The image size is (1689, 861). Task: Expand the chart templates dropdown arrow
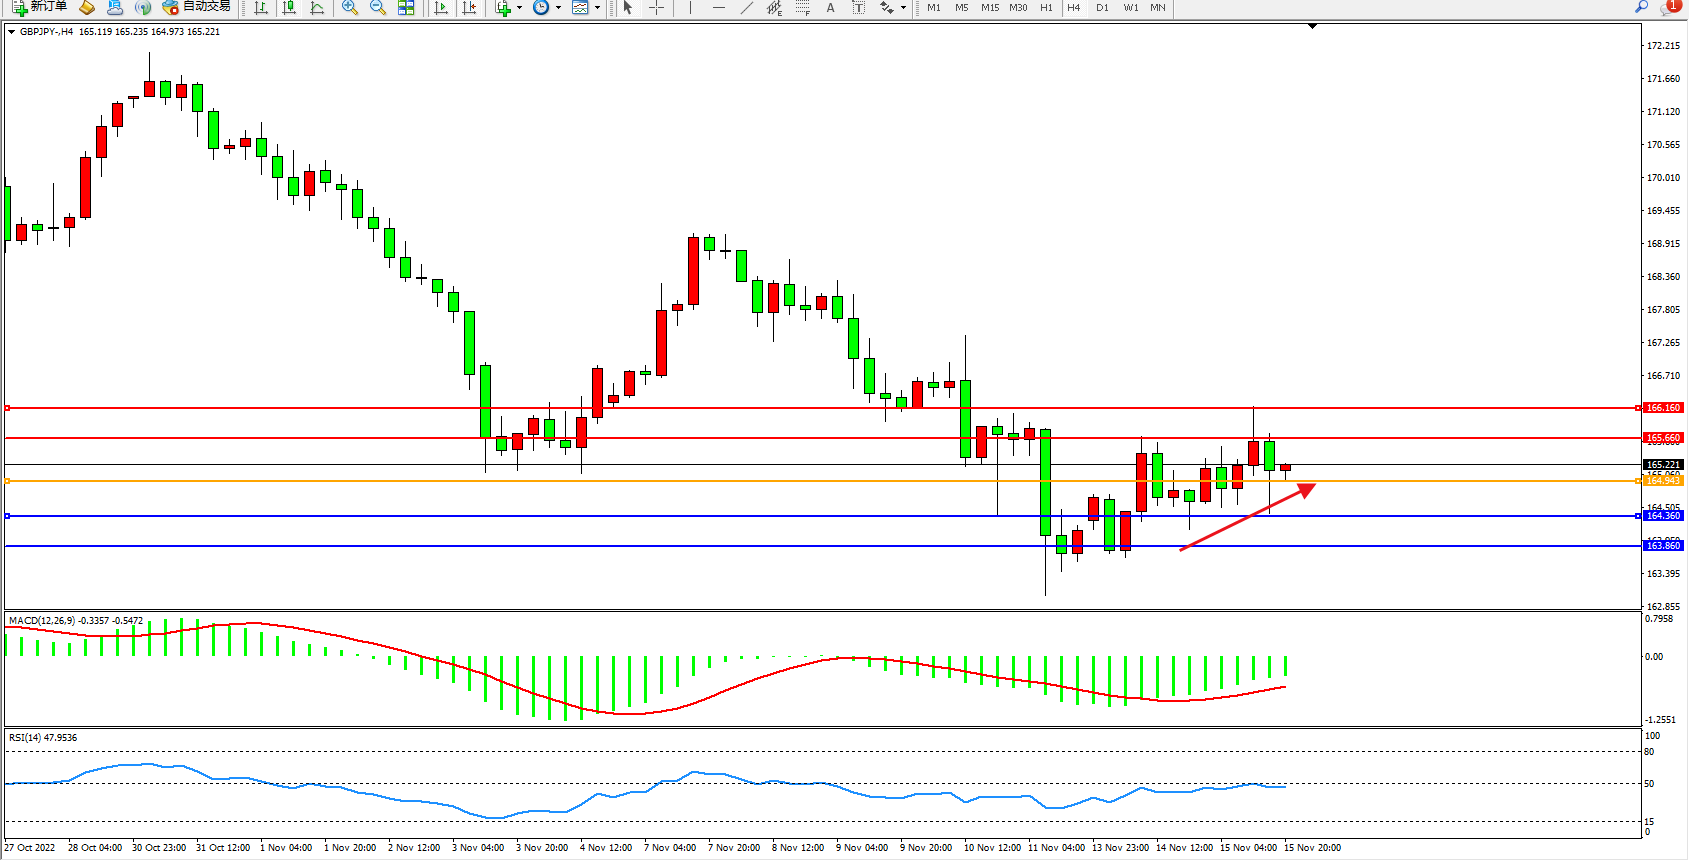point(597,8)
